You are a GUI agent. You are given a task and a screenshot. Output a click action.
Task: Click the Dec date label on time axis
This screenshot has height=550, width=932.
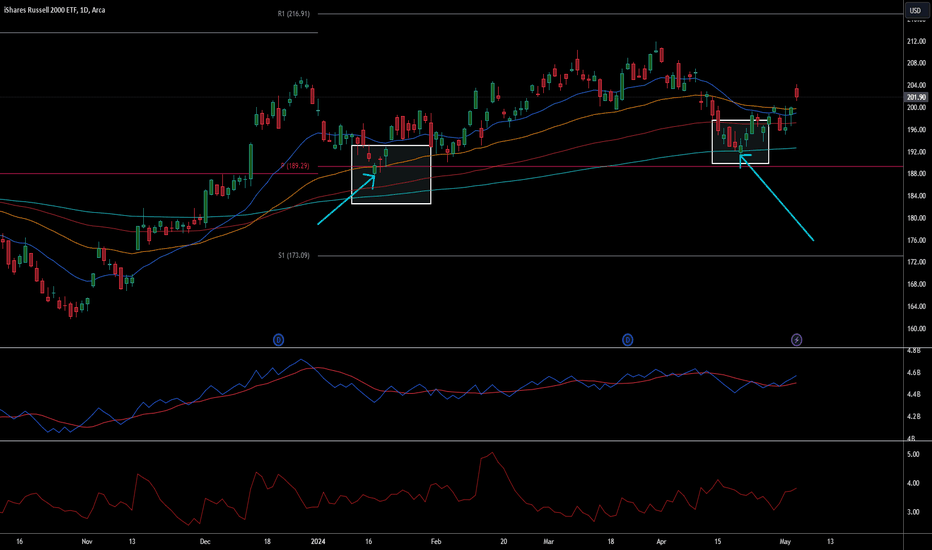pyautogui.click(x=205, y=542)
